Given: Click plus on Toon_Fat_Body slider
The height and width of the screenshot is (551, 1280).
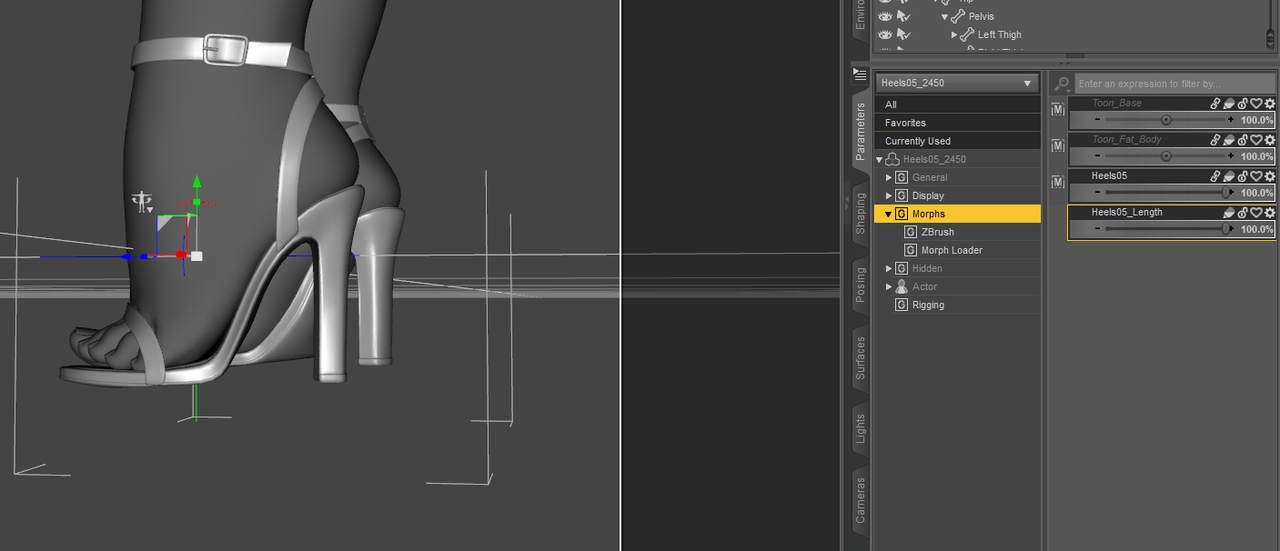Looking at the screenshot, I should 1230,157.
